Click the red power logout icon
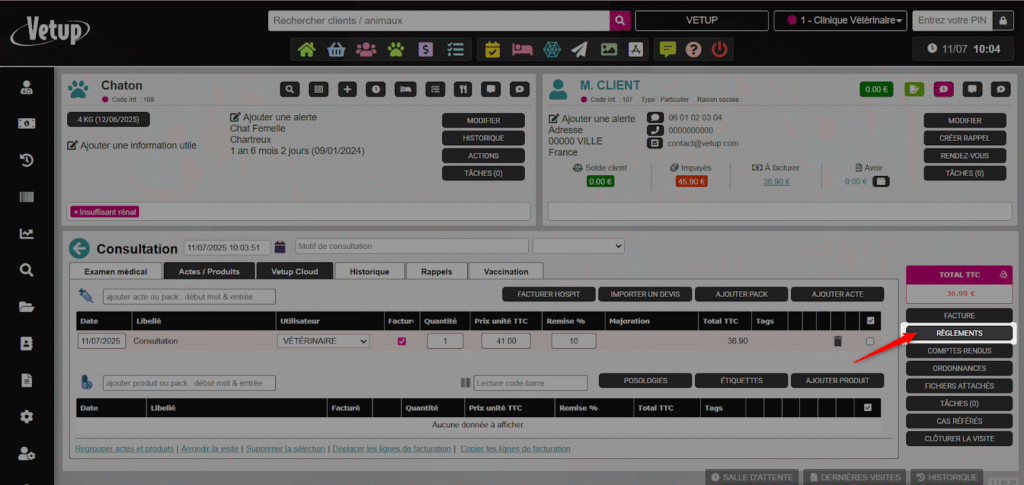 click(x=719, y=49)
